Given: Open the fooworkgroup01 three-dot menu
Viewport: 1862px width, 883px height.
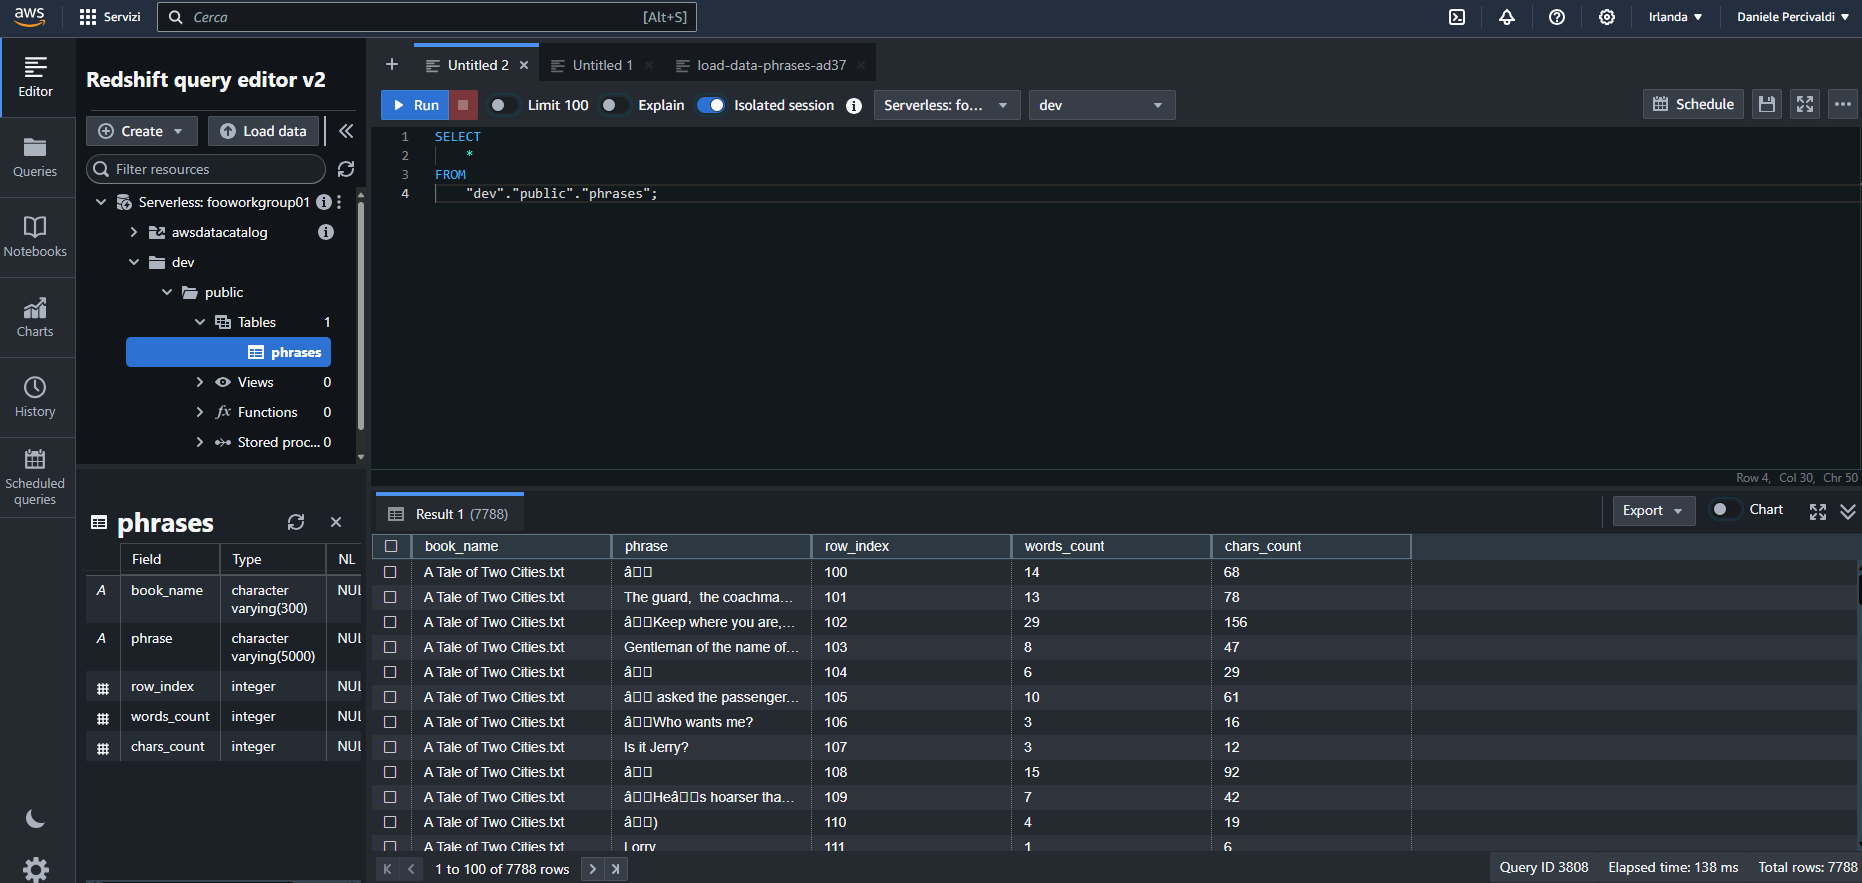Looking at the screenshot, I should [340, 202].
